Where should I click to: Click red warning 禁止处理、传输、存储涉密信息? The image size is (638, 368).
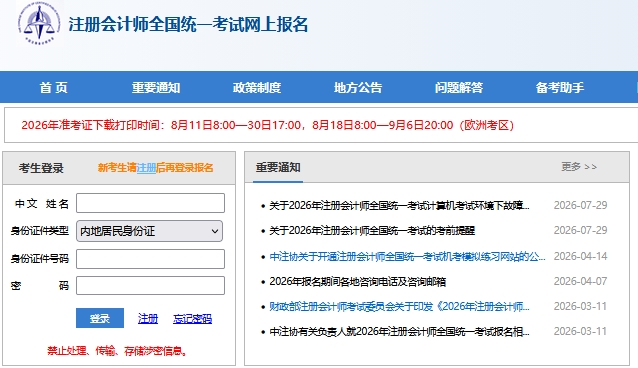point(117,350)
